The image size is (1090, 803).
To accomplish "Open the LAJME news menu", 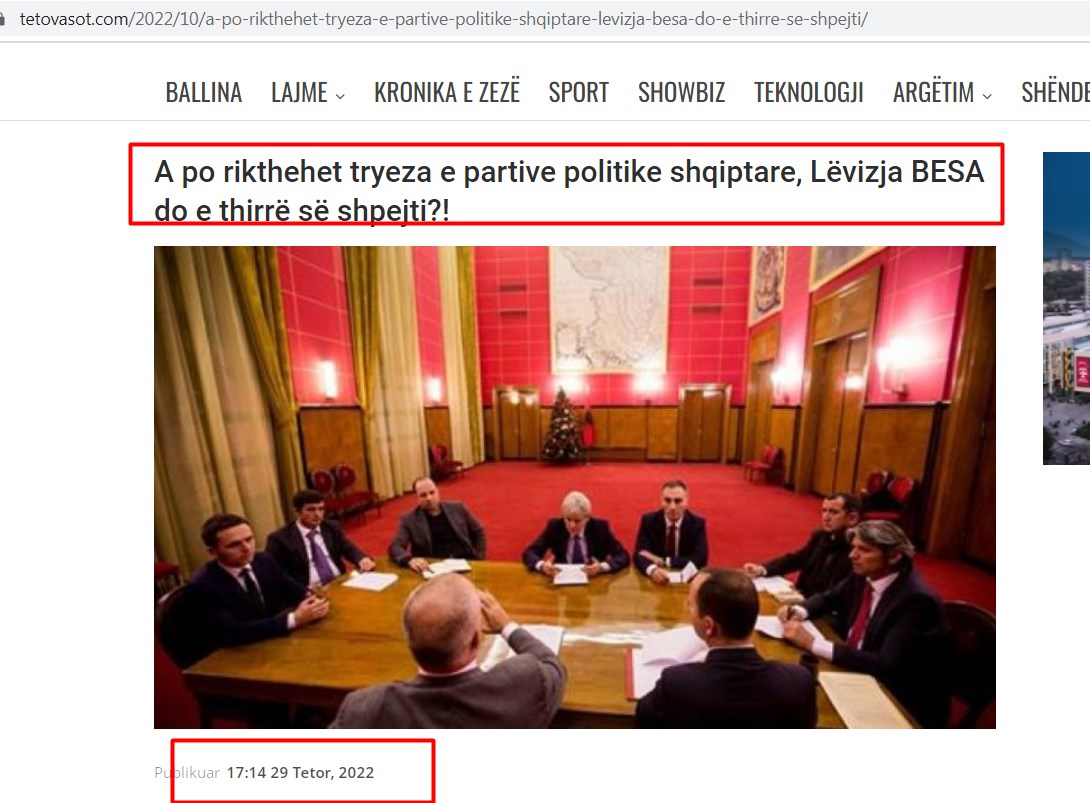I will click(299, 92).
